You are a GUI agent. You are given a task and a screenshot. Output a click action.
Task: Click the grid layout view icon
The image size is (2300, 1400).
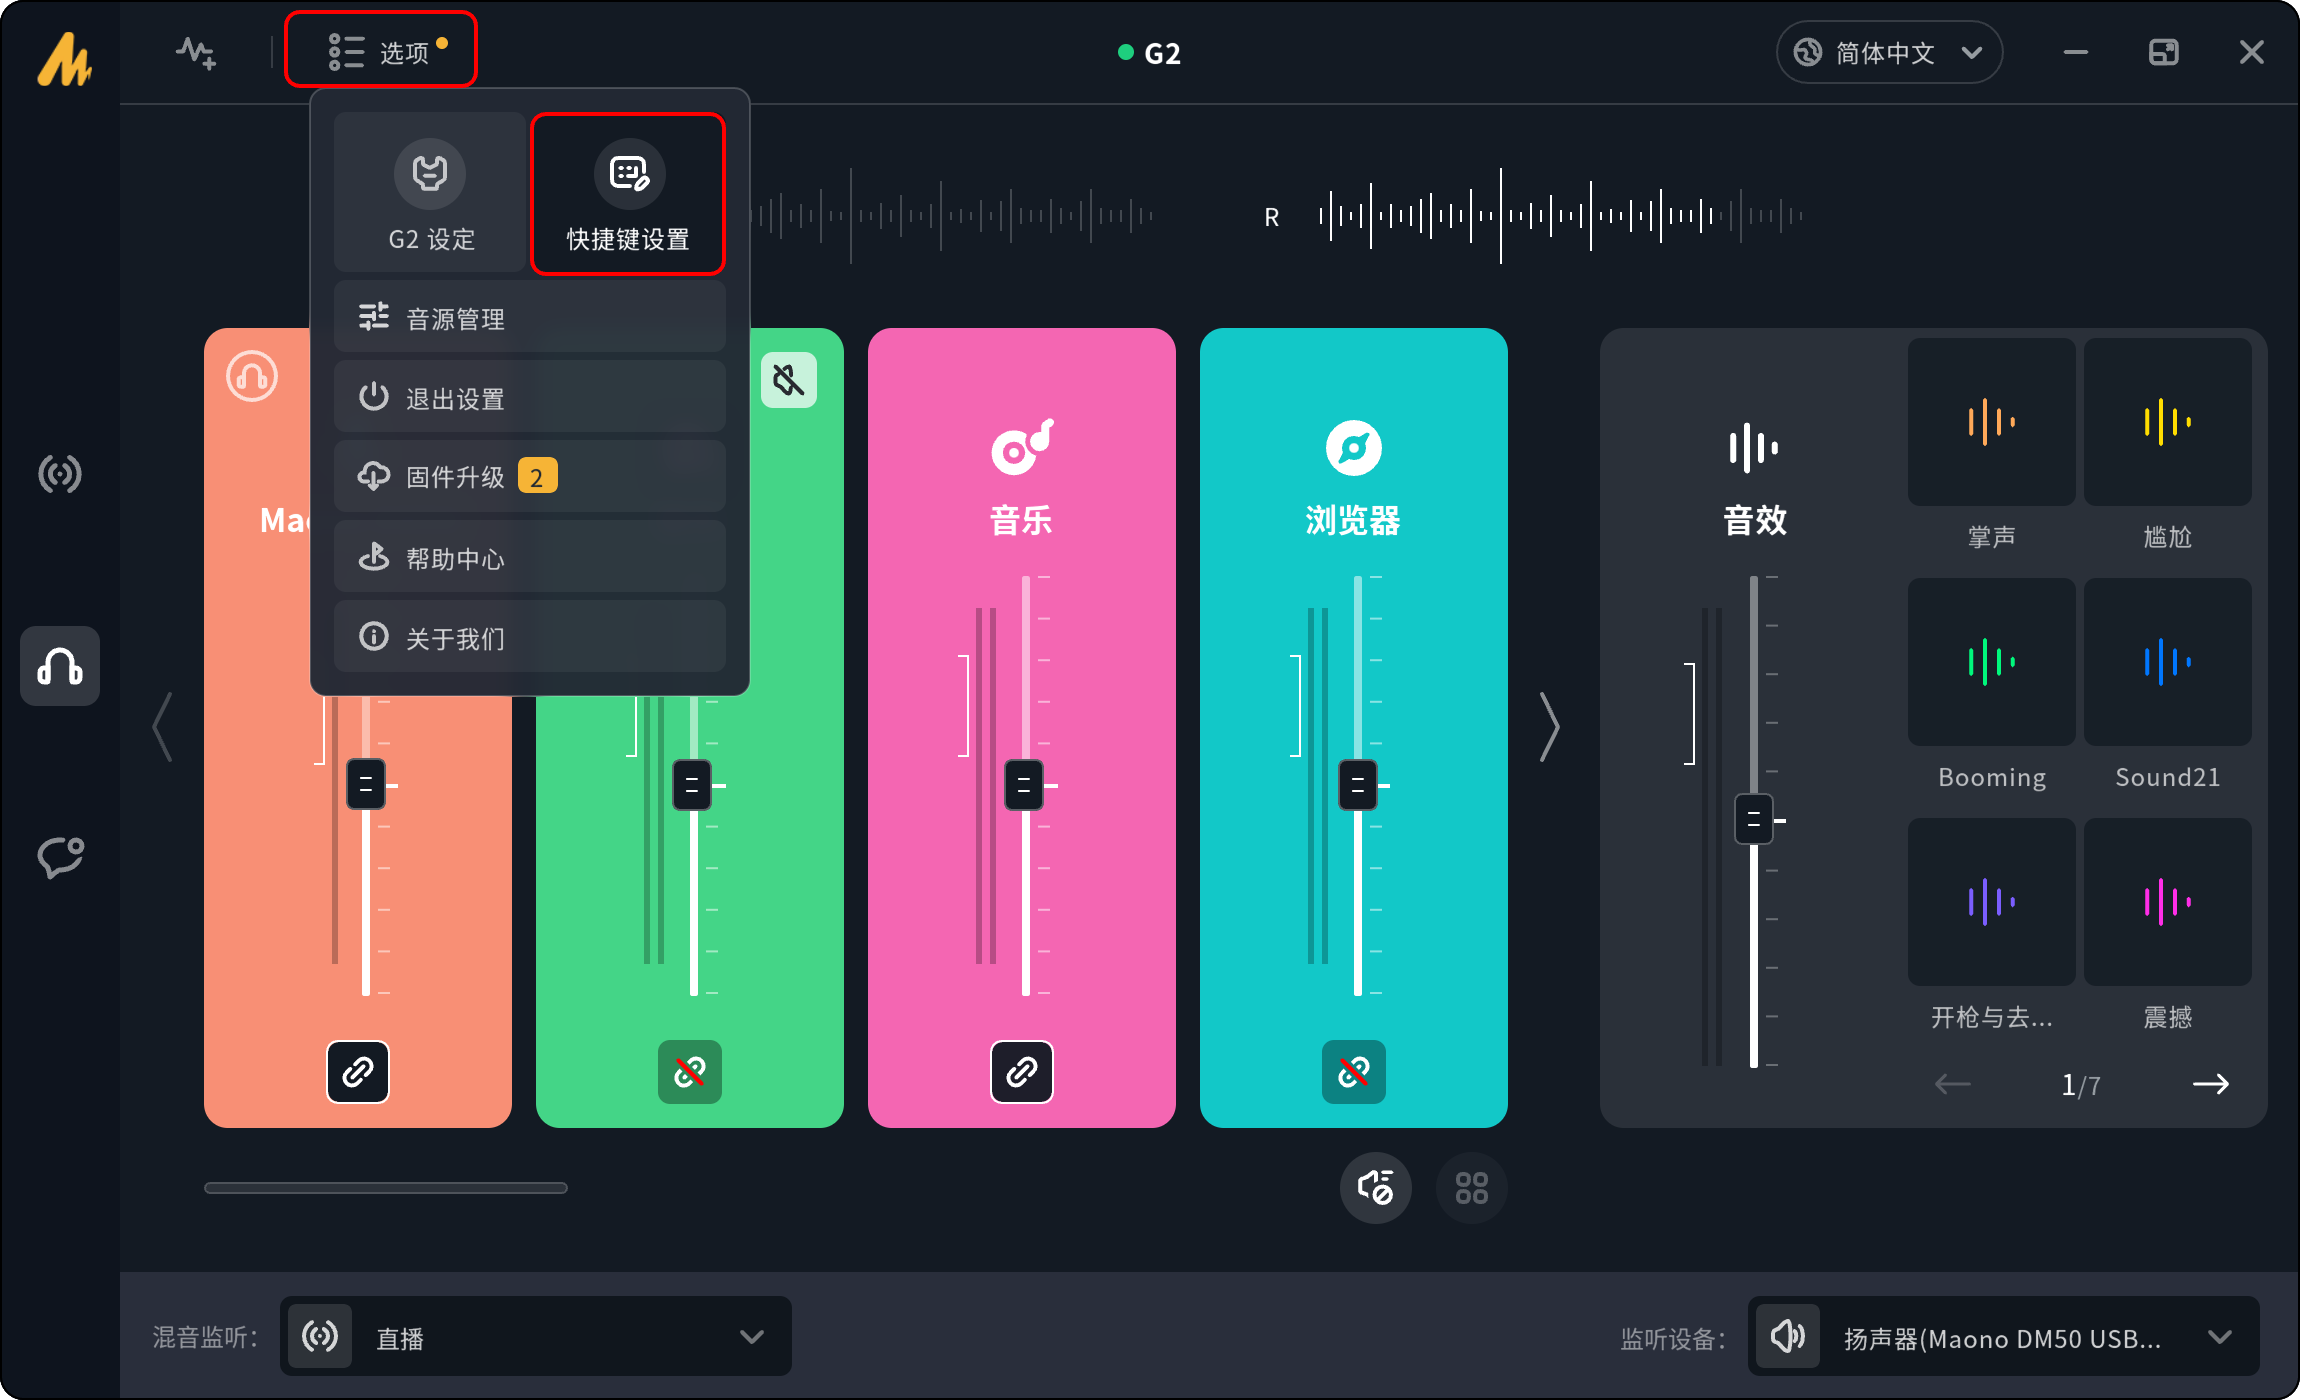point(1471,1188)
